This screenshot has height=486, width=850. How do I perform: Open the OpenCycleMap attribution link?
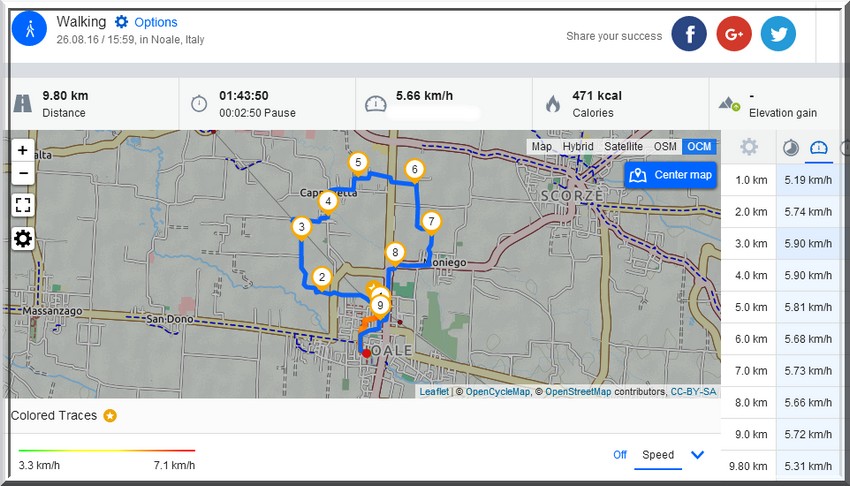point(498,392)
